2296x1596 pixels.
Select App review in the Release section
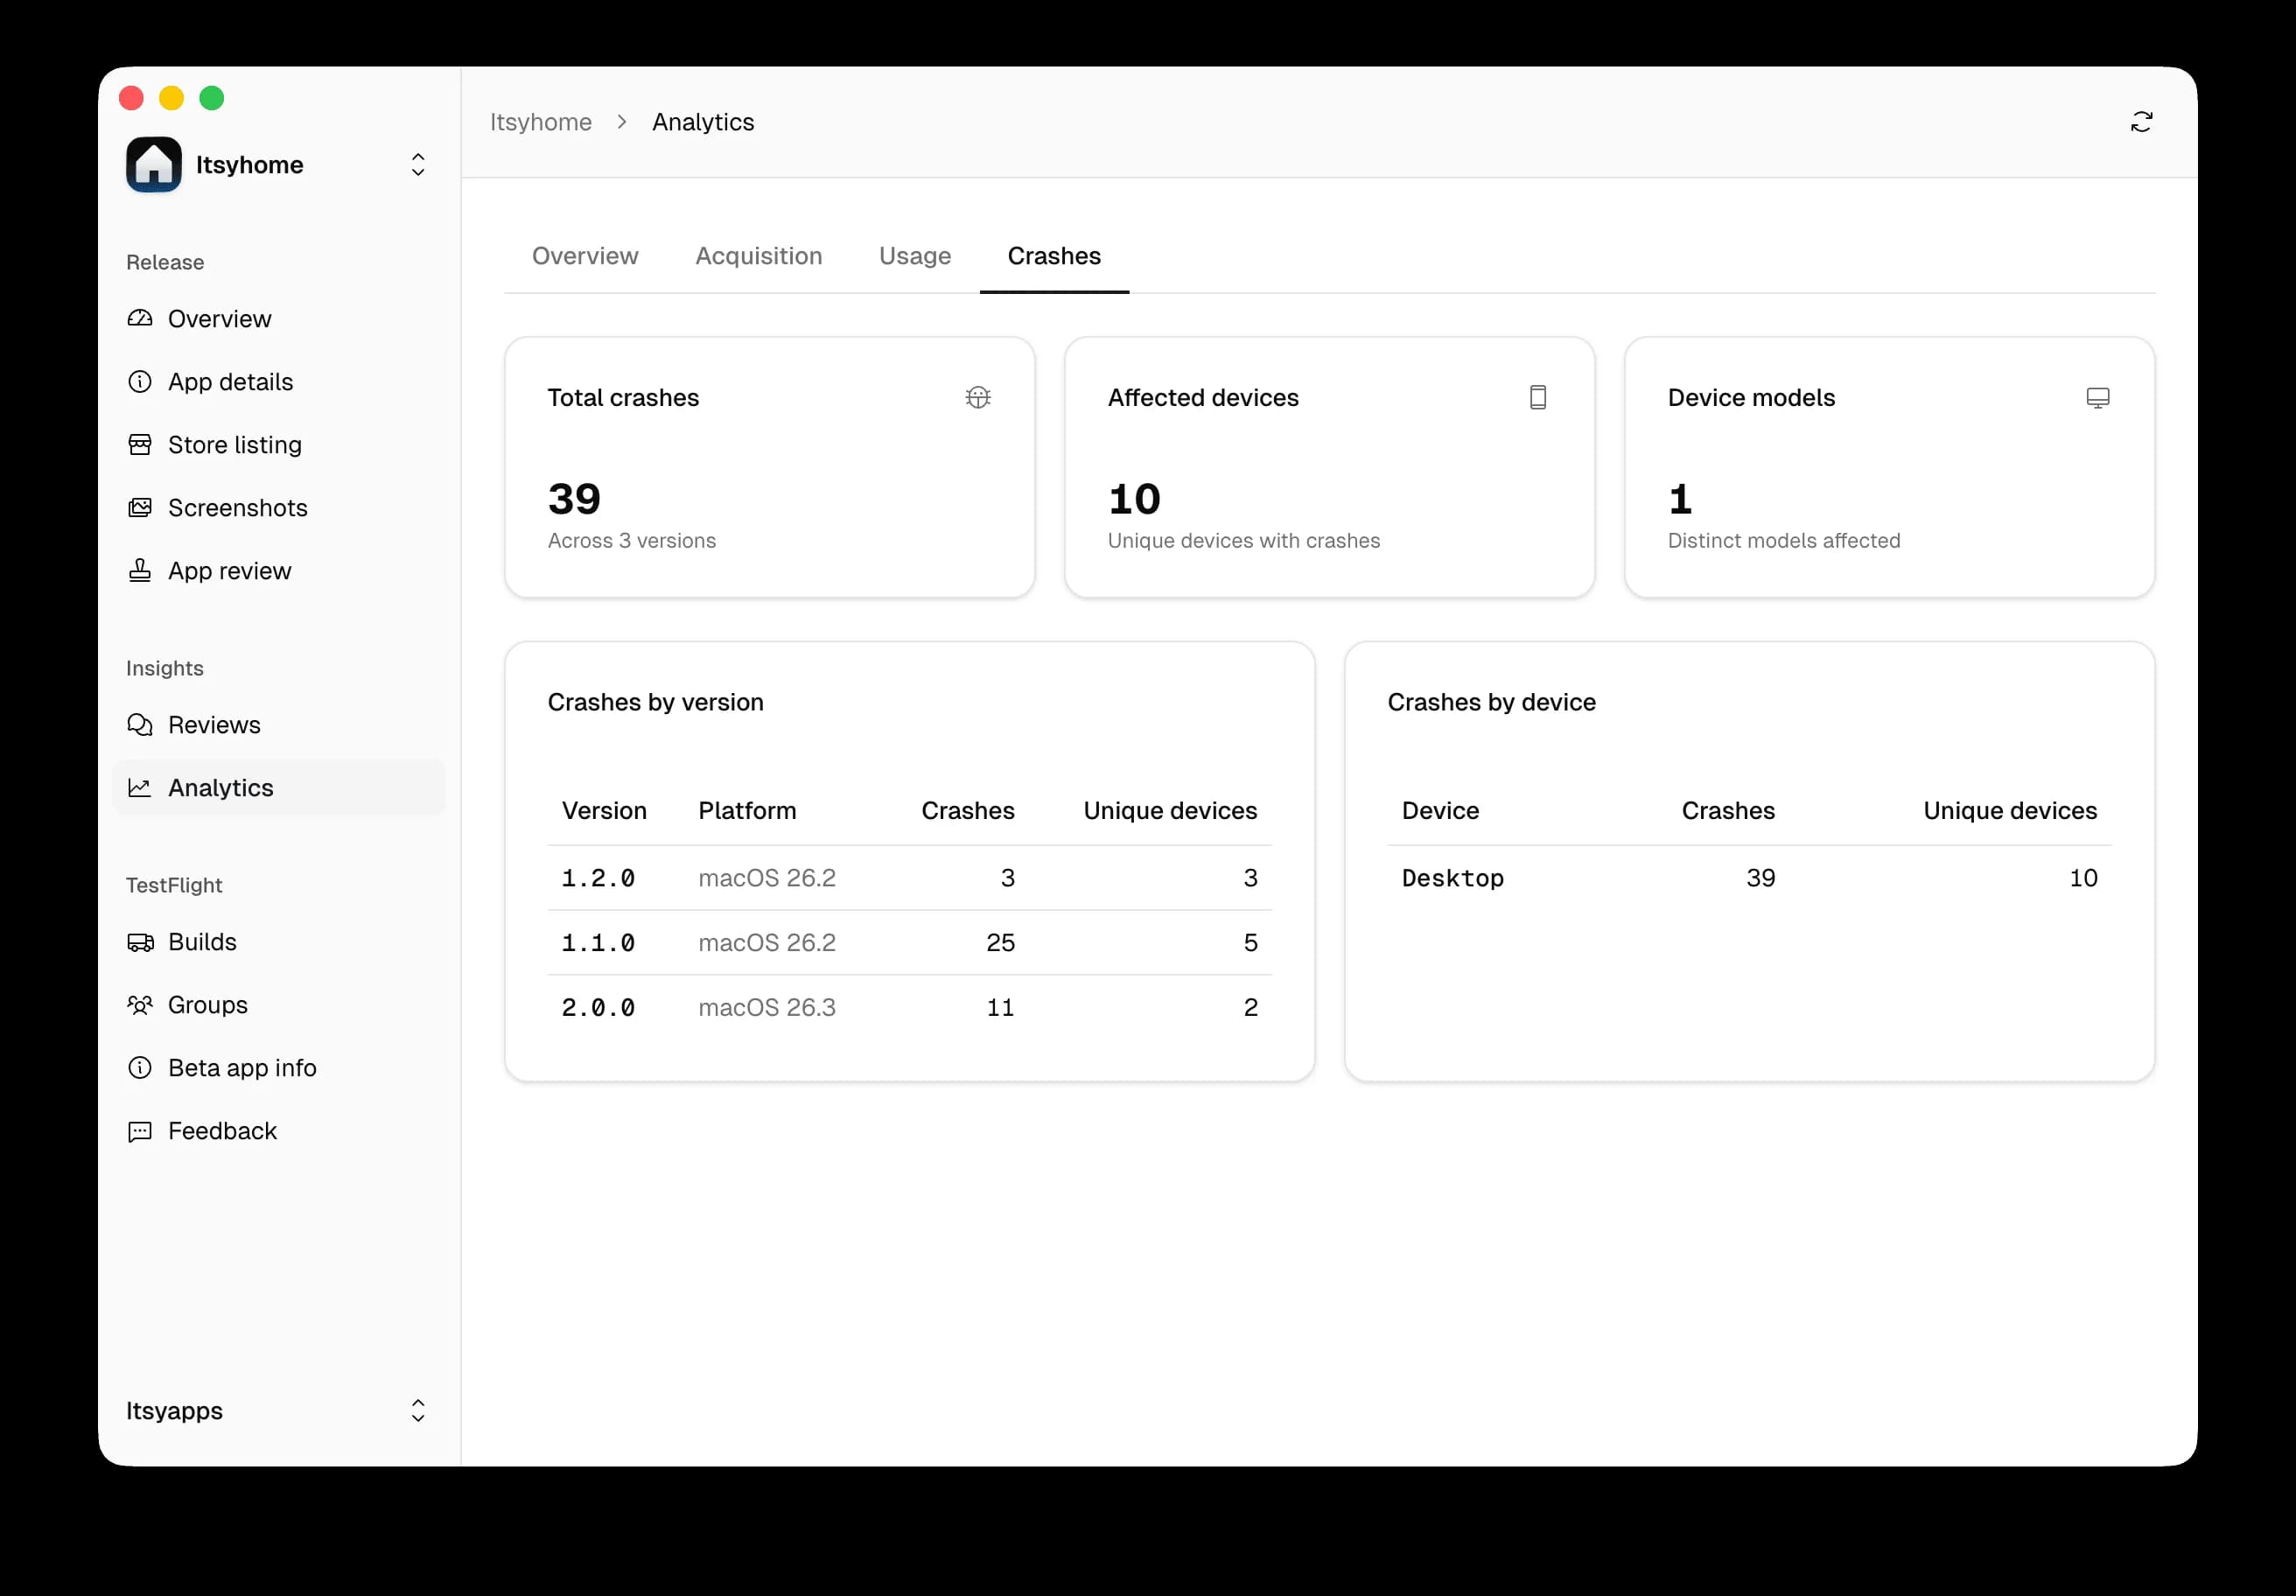[229, 571]
